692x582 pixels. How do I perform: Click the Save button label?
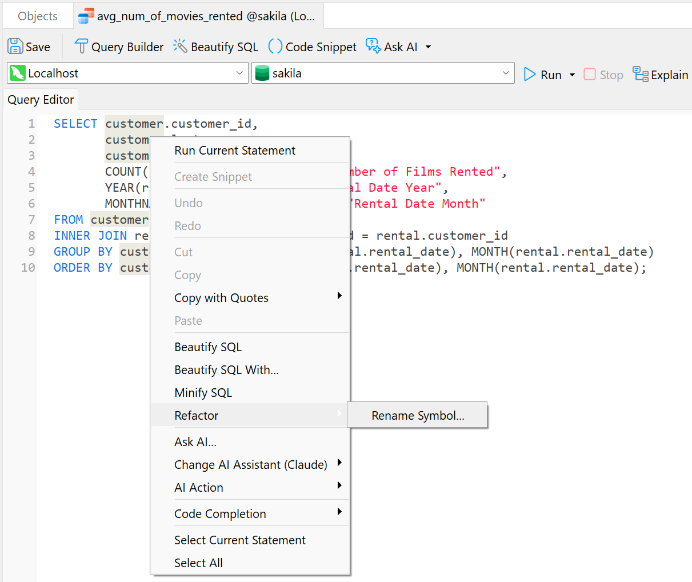(38, 47)
